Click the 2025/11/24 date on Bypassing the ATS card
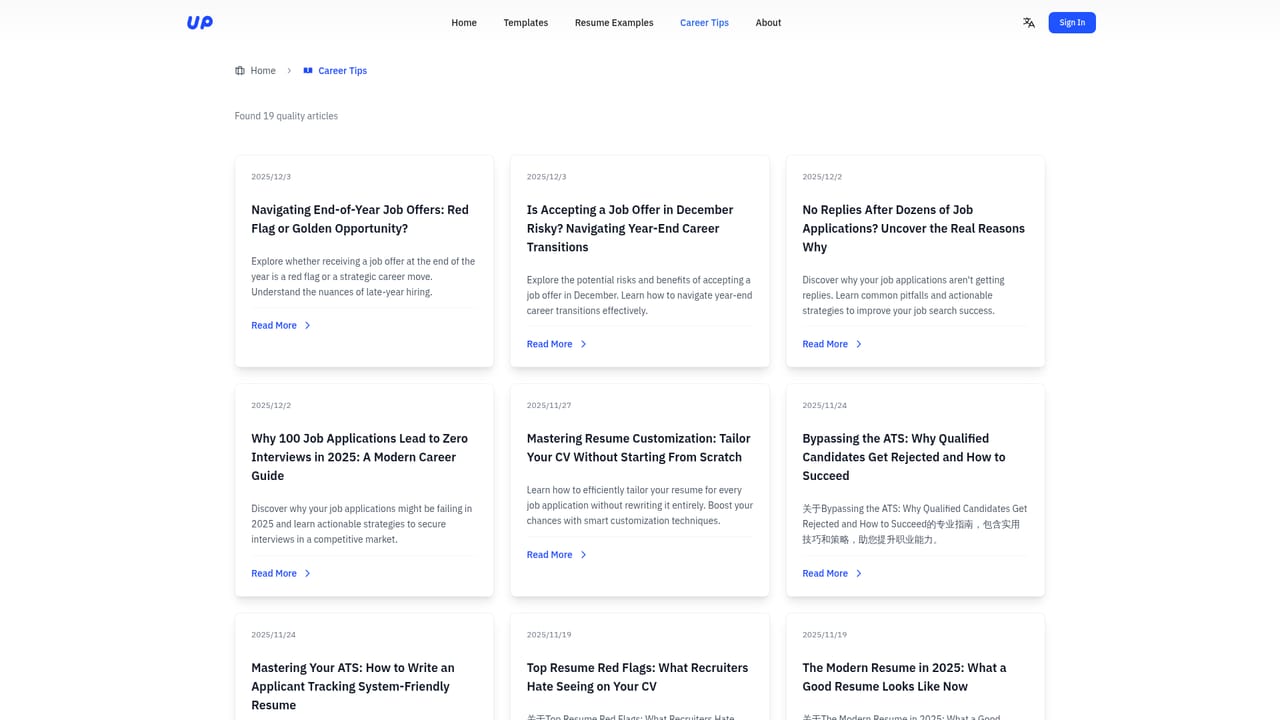Image resolution: width=1280 pixels, height=720 pixels. click(x=824, y=406)
